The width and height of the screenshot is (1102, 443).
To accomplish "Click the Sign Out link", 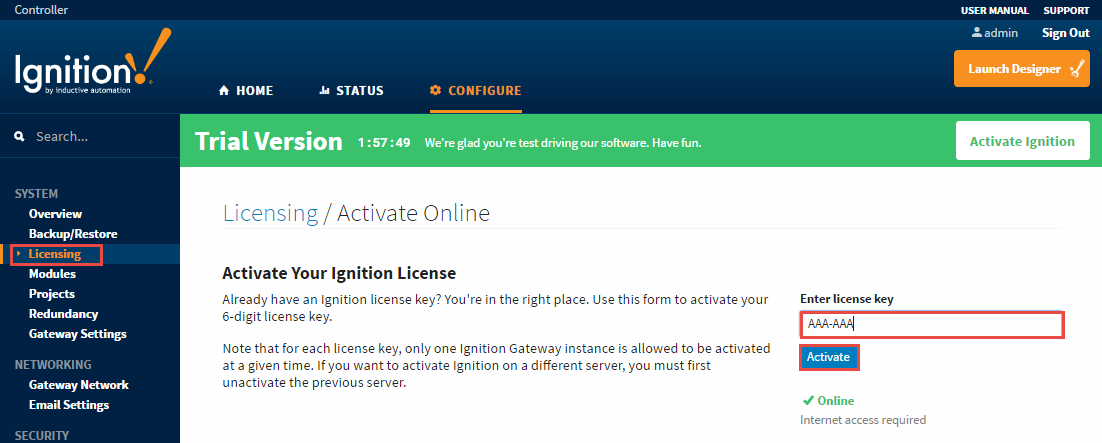I will click(x=1065, y=33).
